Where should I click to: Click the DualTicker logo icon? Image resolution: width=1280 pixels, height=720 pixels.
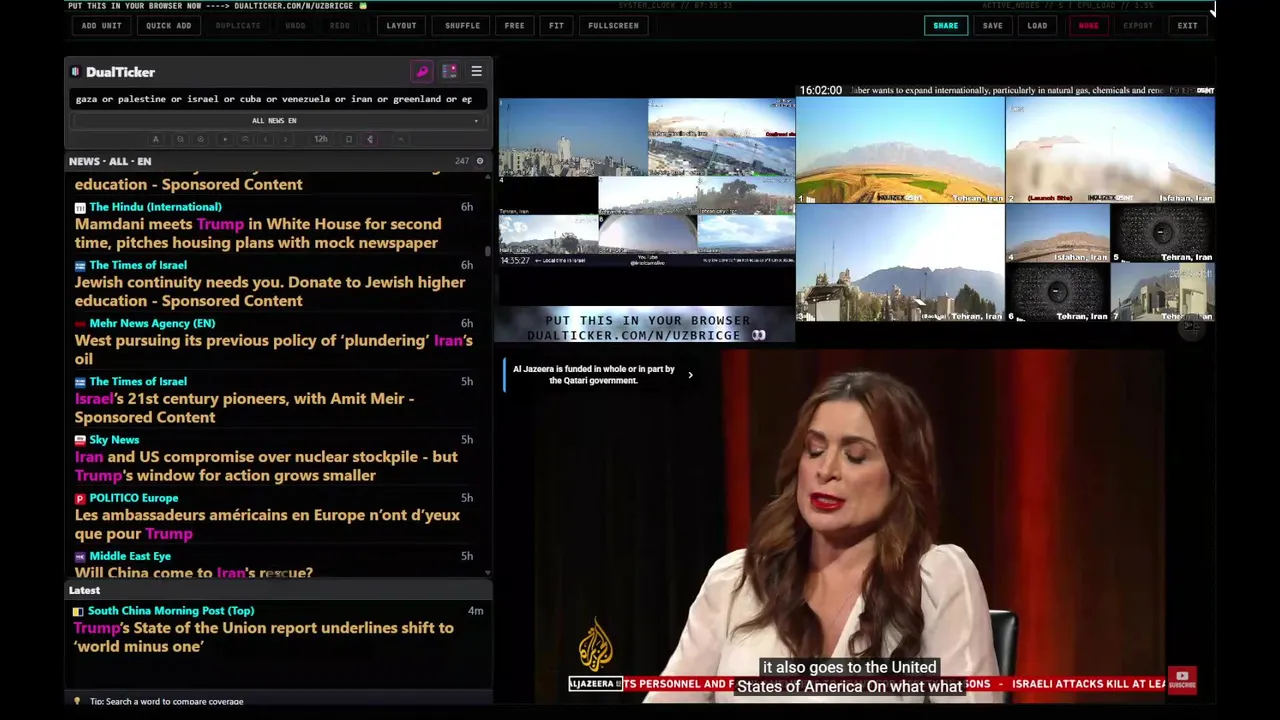coord(75,72)
